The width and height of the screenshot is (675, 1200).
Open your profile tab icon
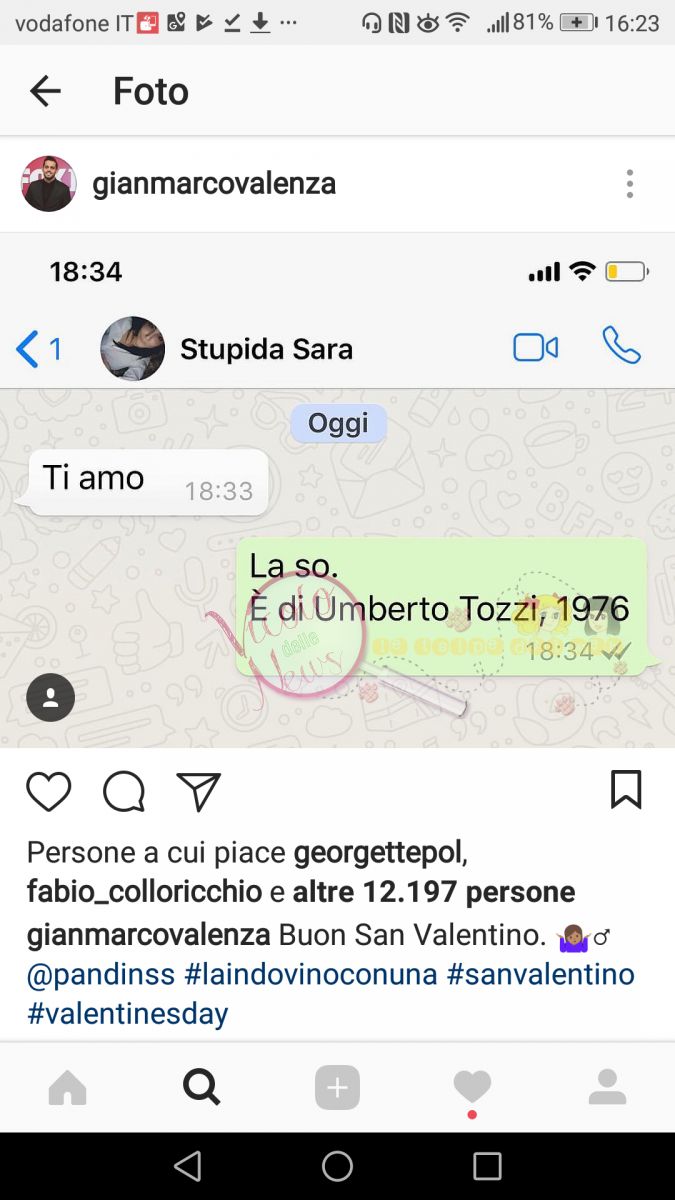click(607, 1087)
